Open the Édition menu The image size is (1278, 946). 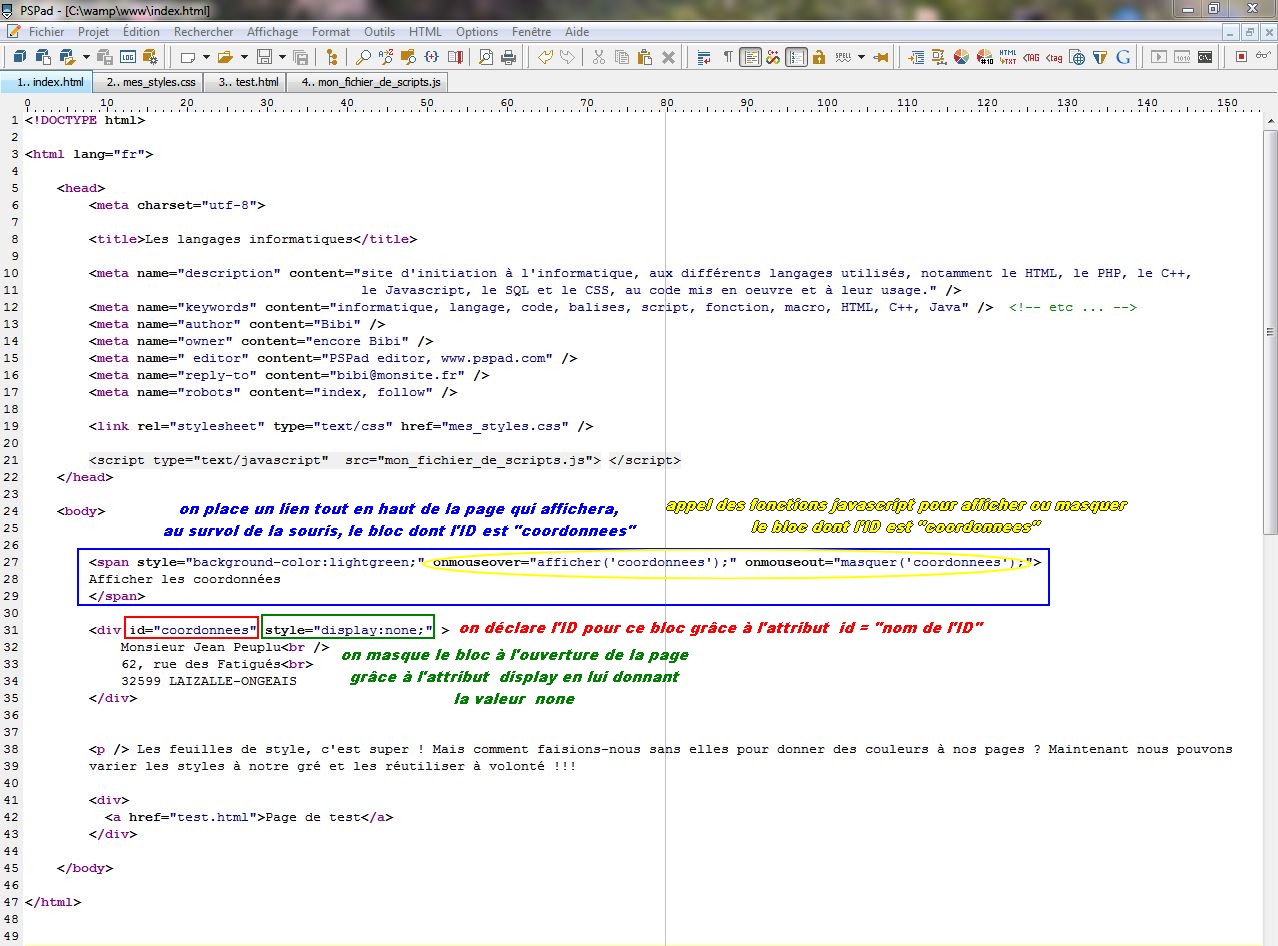click(141, 32)
